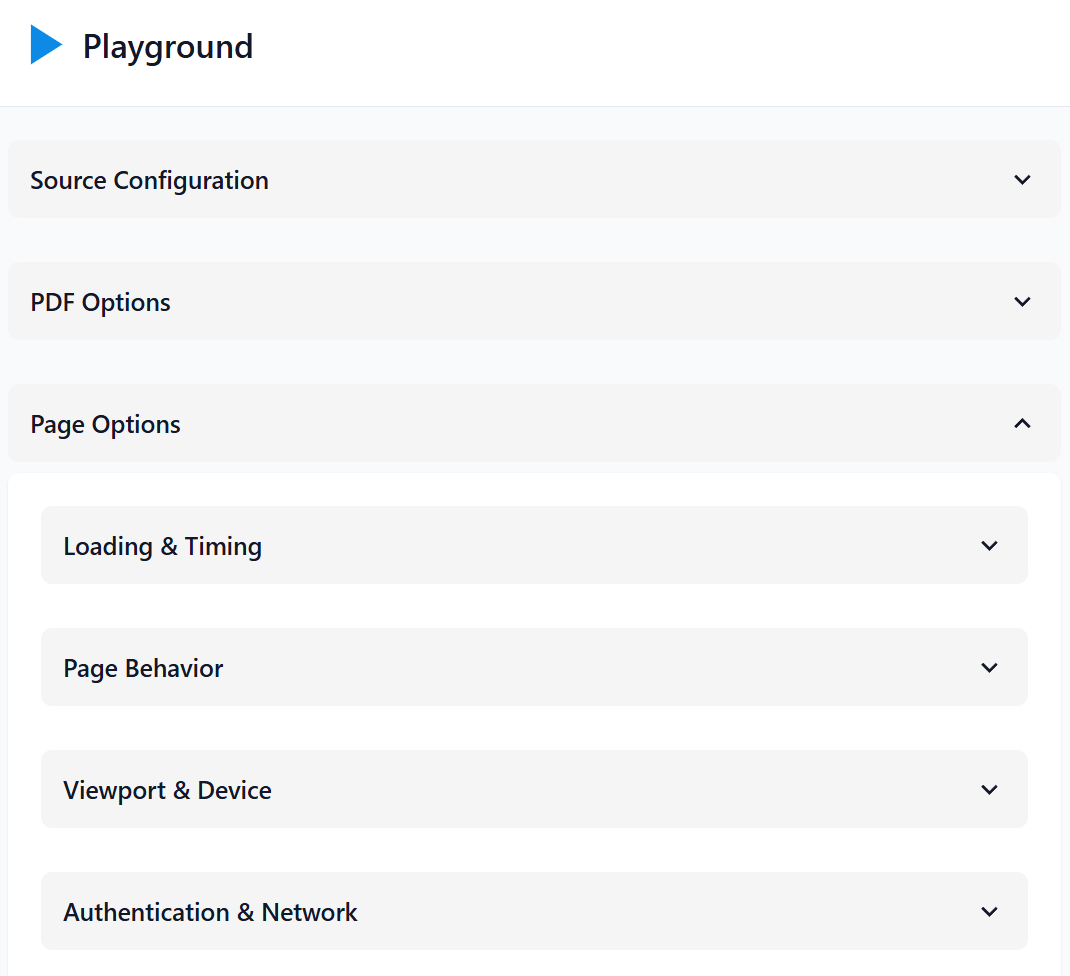
Task: Click the Playground title text
Action: (167, 46)
